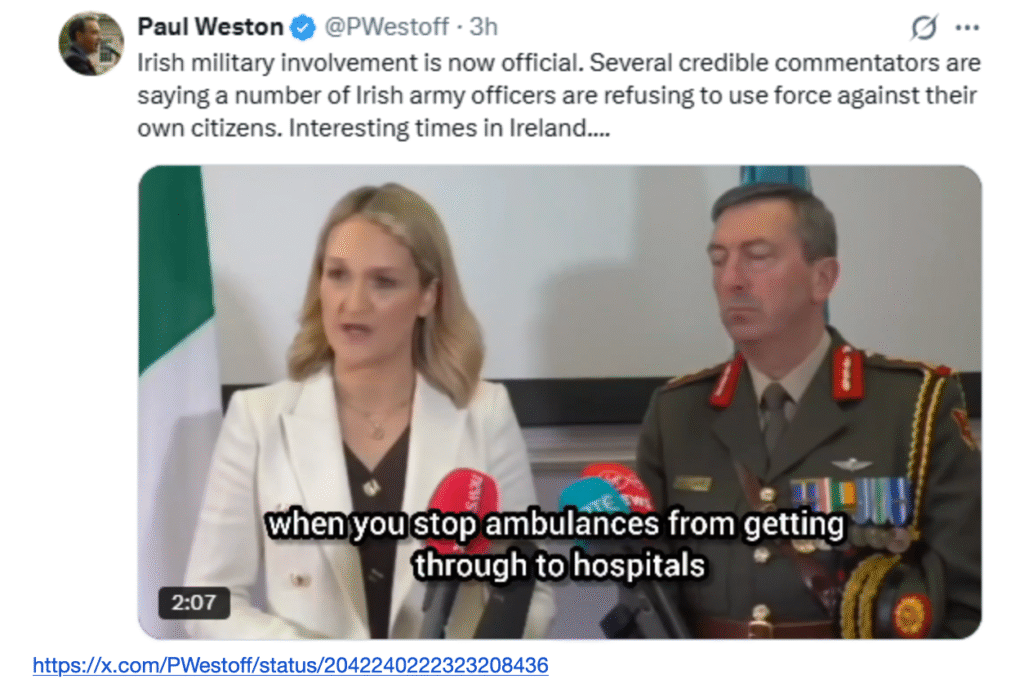Screen dimensions: 1024x697
Task: Play the embedded press conference video
Action: point(560,402)
